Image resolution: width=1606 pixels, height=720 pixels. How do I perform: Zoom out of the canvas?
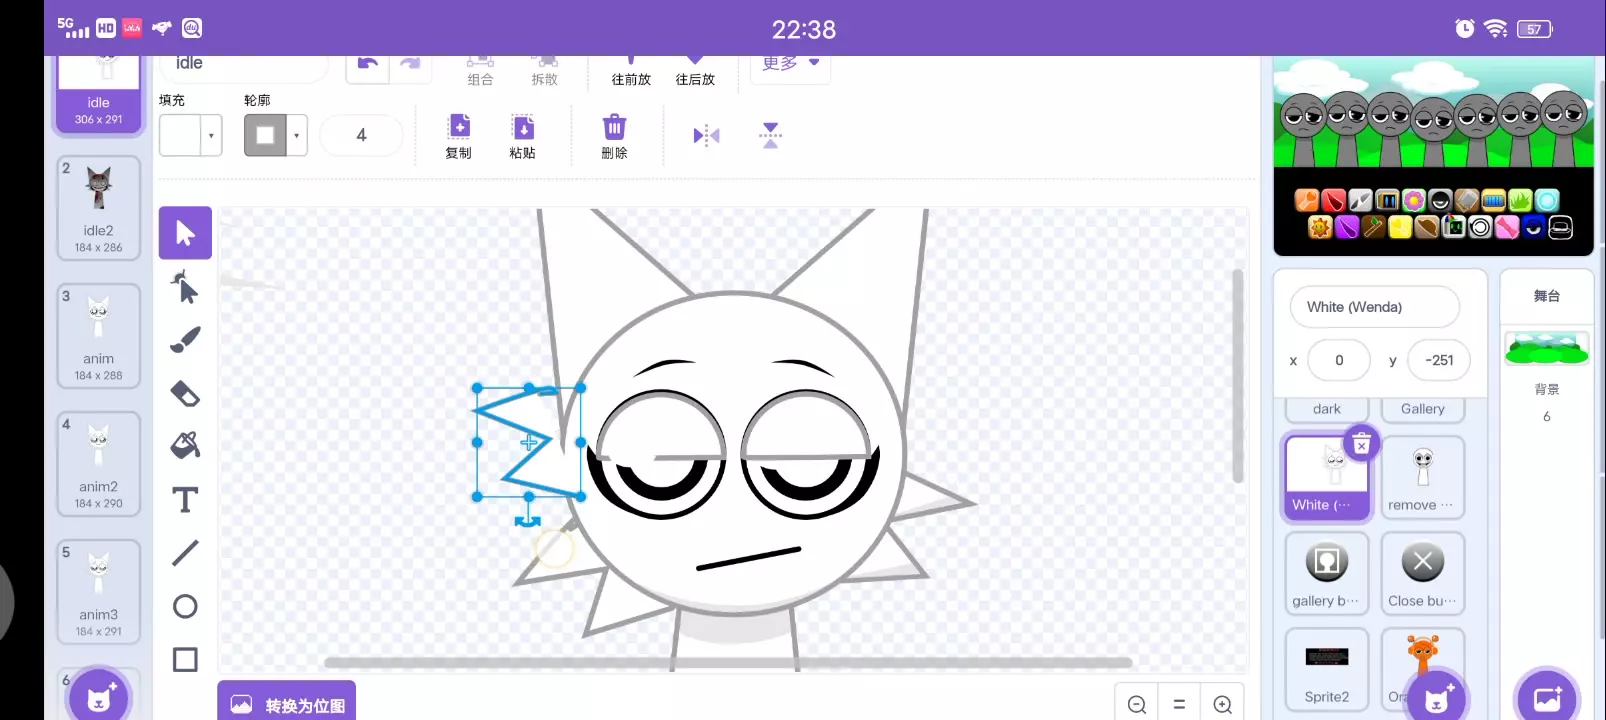click(1137, 704)
